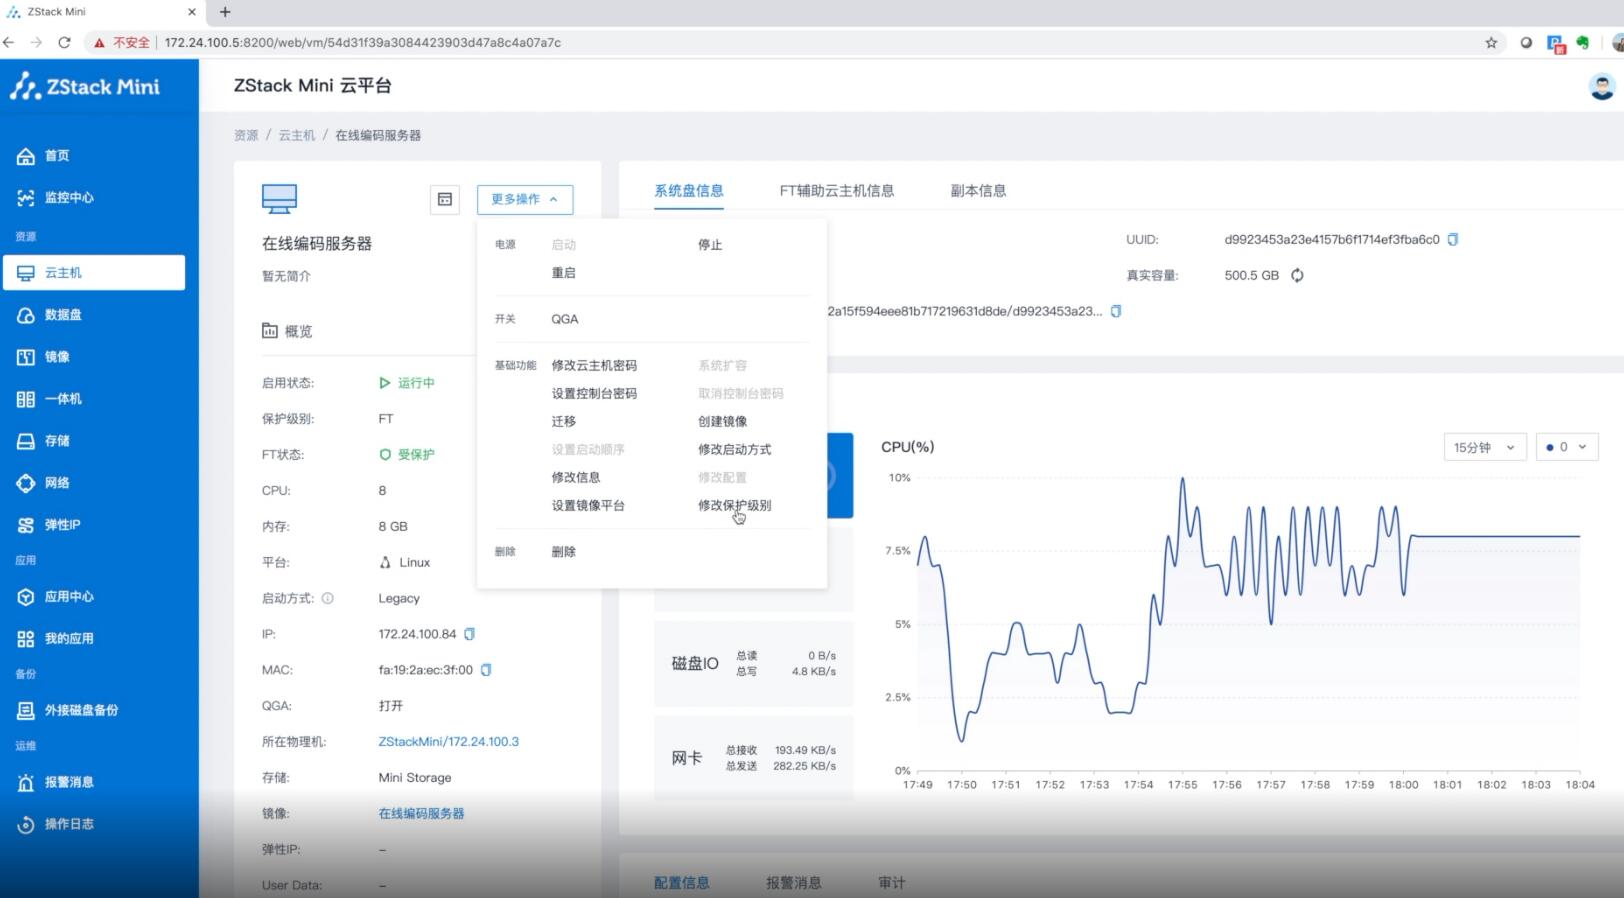Select 修改启动方式 from the menu
The width and height of the screenshot is (1624, 898).
tap(735, 450)
